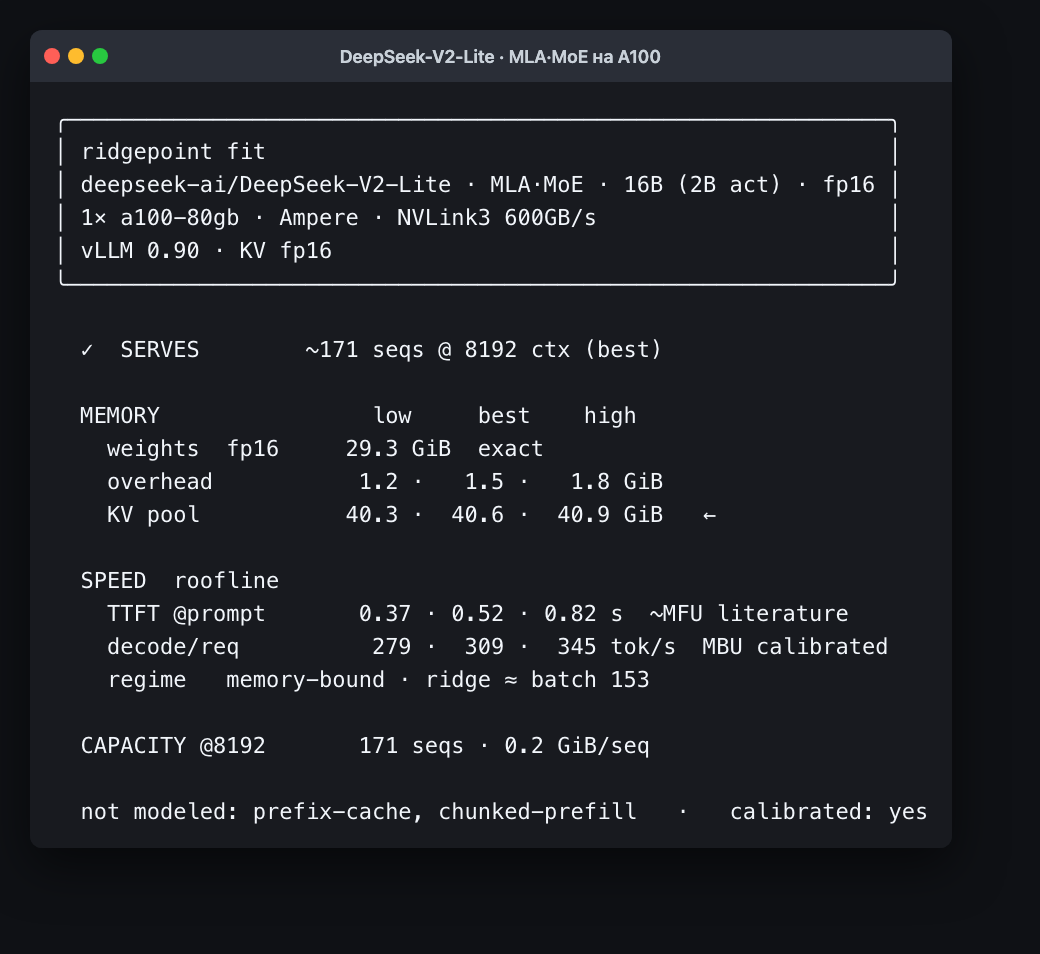Click '345 tok/s' decode high value

click(617, 647)
